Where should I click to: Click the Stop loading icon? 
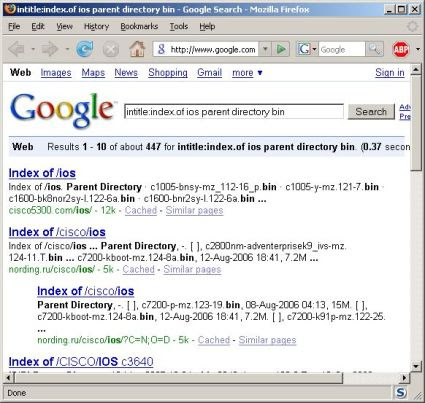coord(111,50)
